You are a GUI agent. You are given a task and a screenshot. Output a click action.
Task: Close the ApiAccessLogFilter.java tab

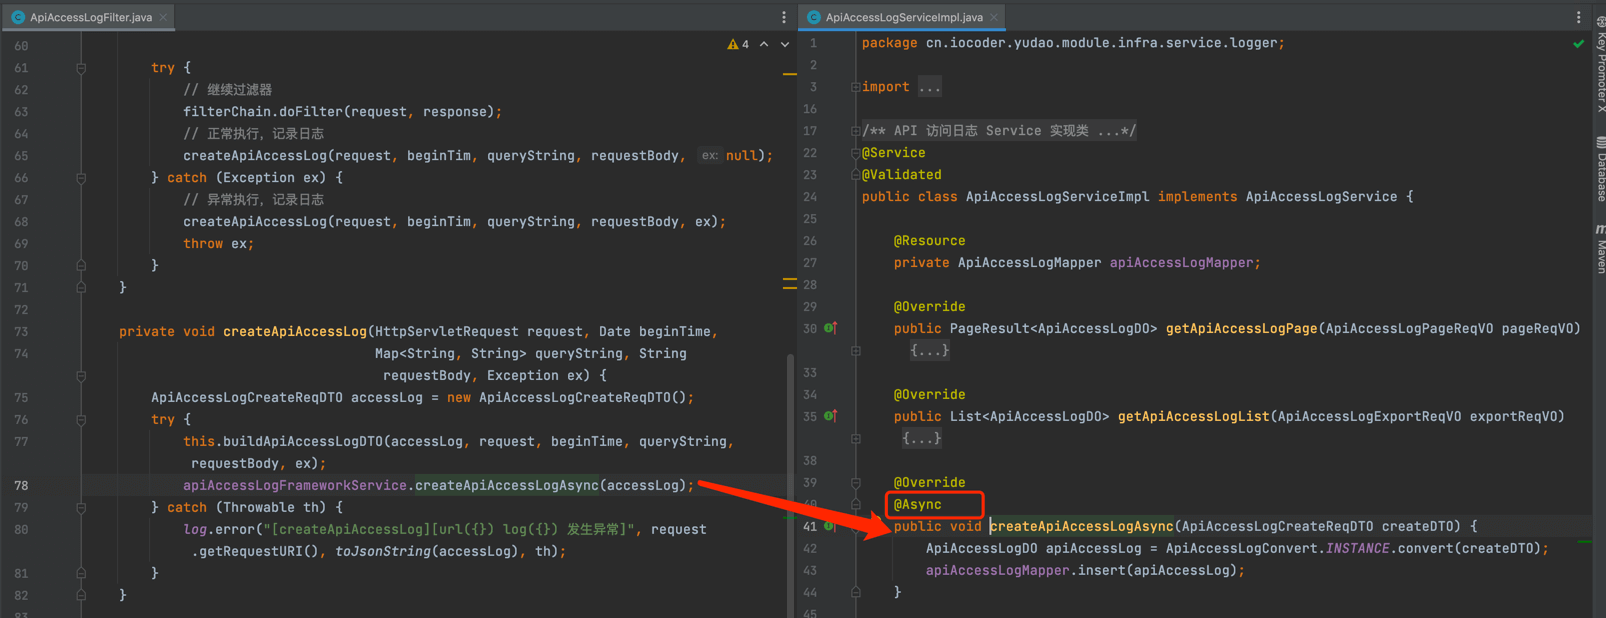(x=164, y=17)
